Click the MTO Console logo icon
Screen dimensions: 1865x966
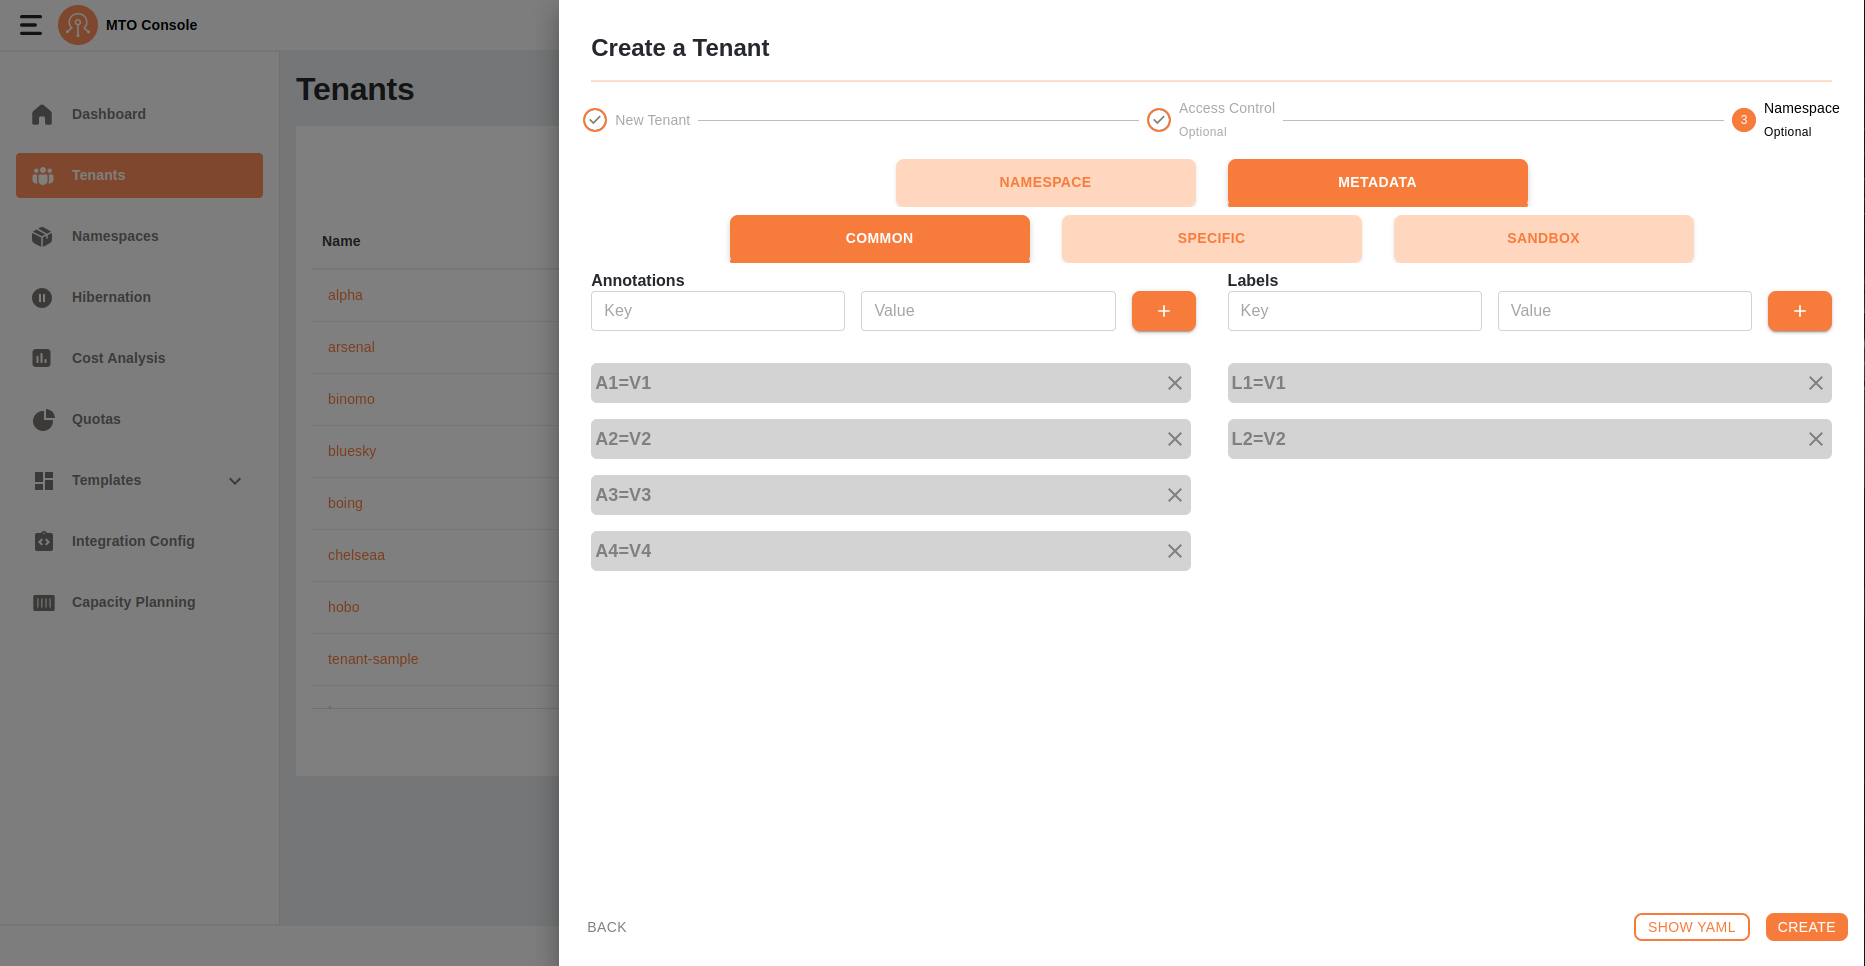[78, 25]
